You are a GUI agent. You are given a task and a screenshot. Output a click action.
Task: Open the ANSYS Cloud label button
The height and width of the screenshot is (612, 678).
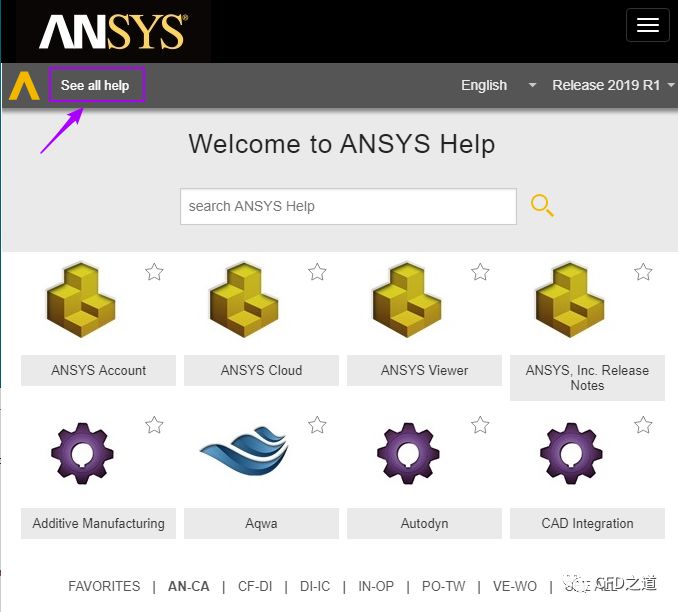click(261, 370)
